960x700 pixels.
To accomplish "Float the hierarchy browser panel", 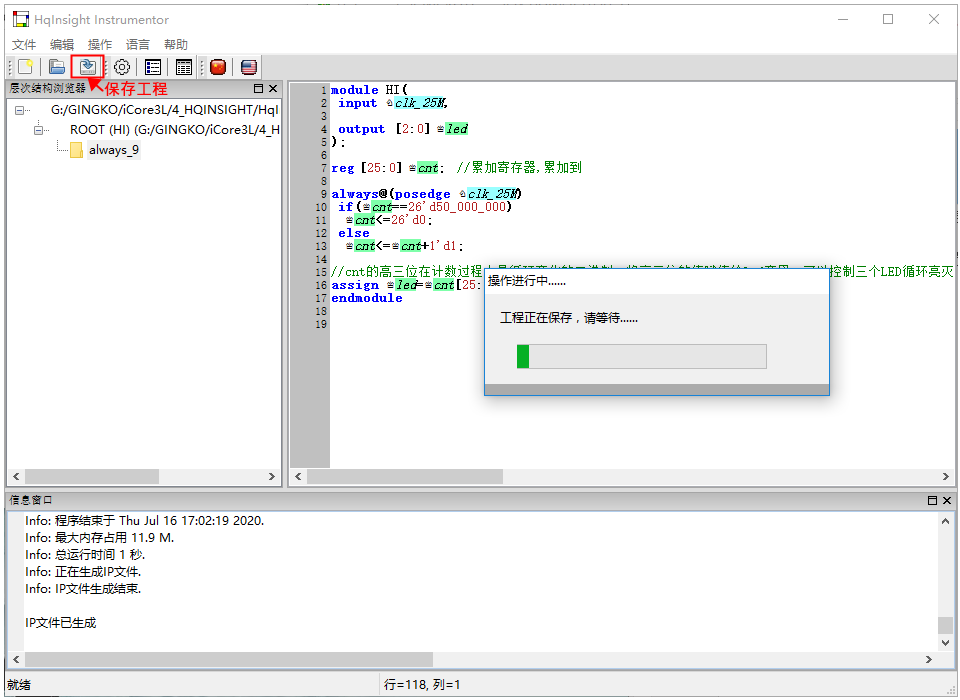I will [x=258, y=89].
